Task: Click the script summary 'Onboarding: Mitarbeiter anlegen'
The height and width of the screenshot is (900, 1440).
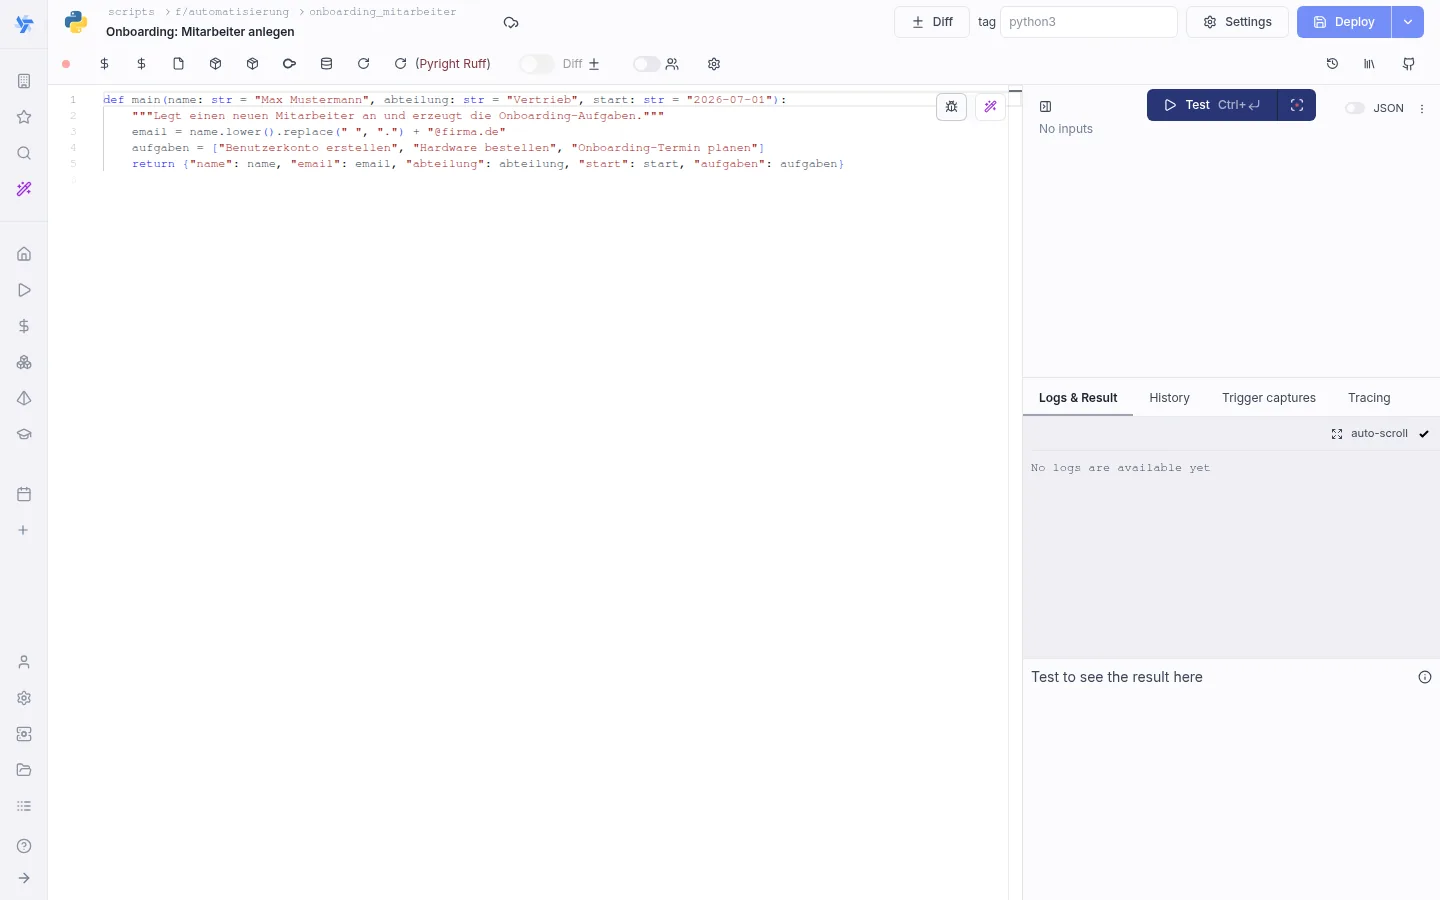Action: (x=200, y=32)
